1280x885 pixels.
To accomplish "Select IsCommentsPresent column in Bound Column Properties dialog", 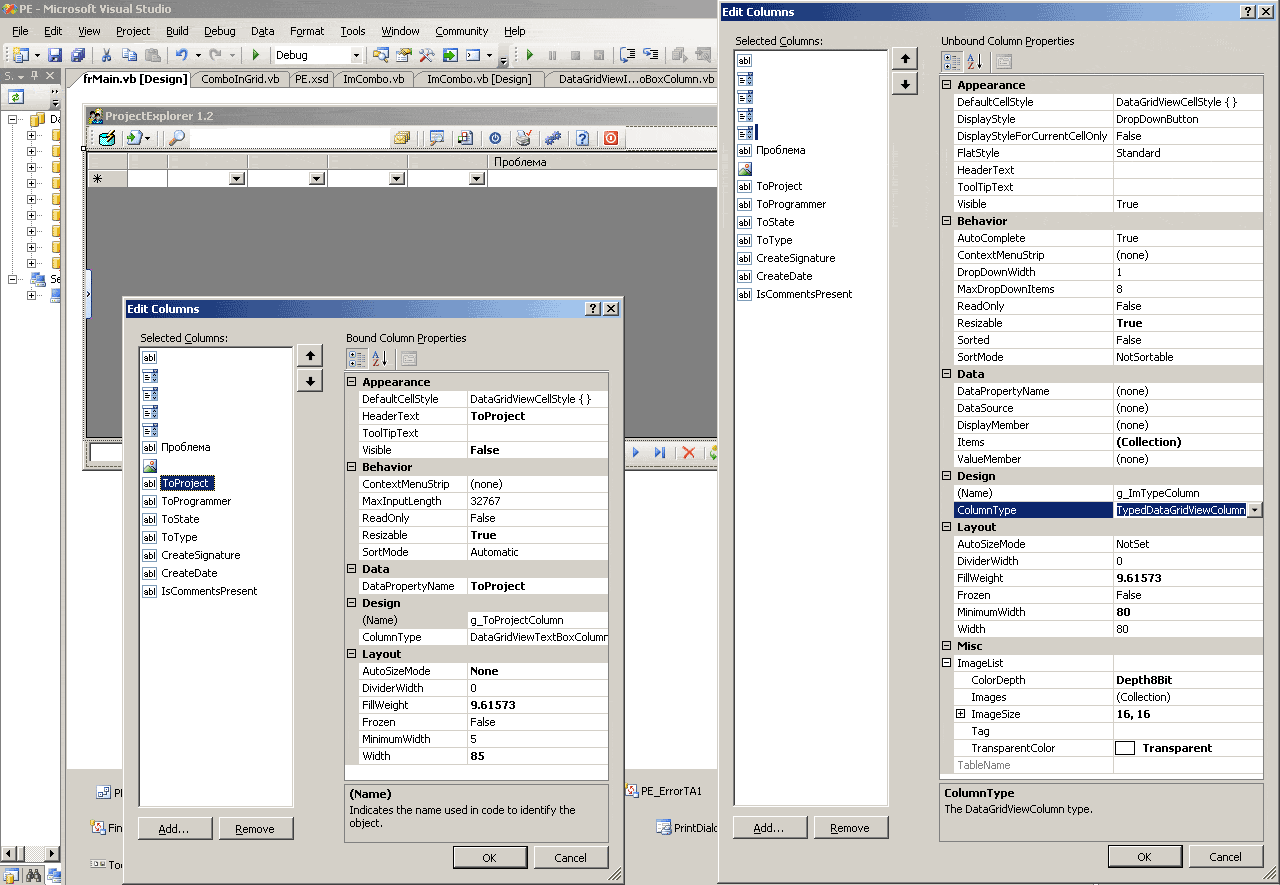I will (x=209, y=591).
